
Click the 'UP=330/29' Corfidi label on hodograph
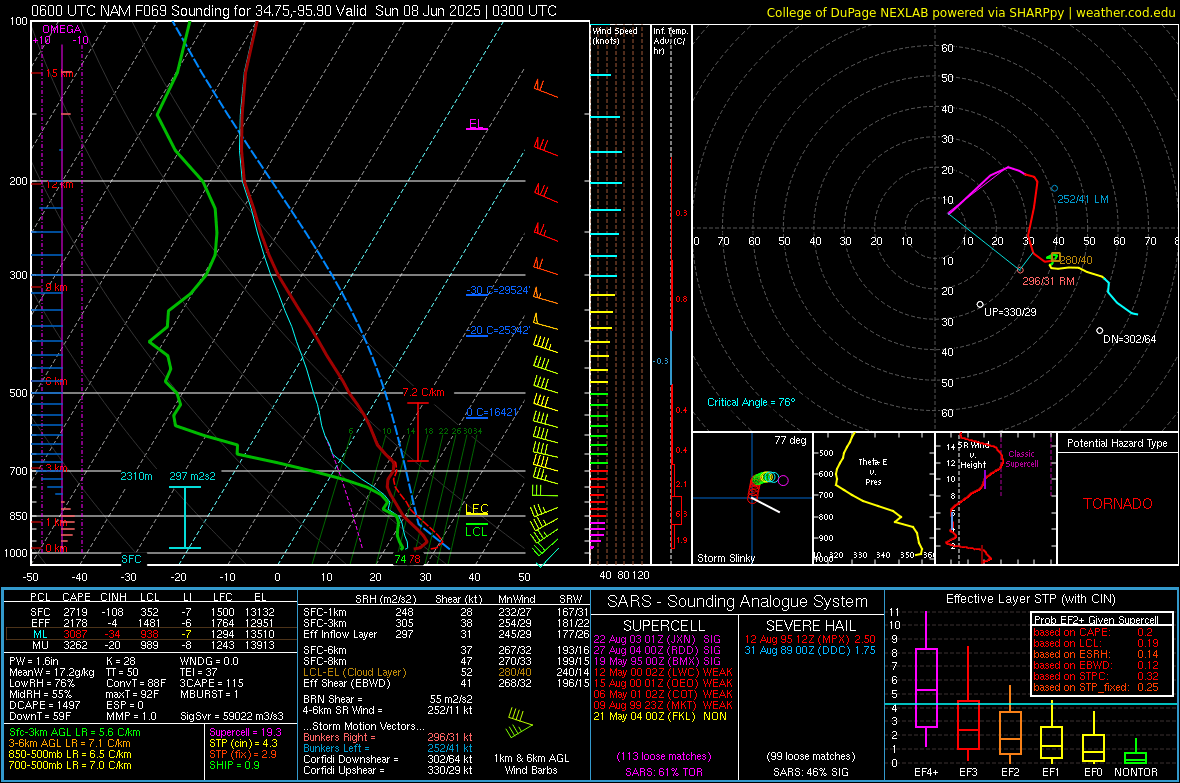[x=1010, y=312]
